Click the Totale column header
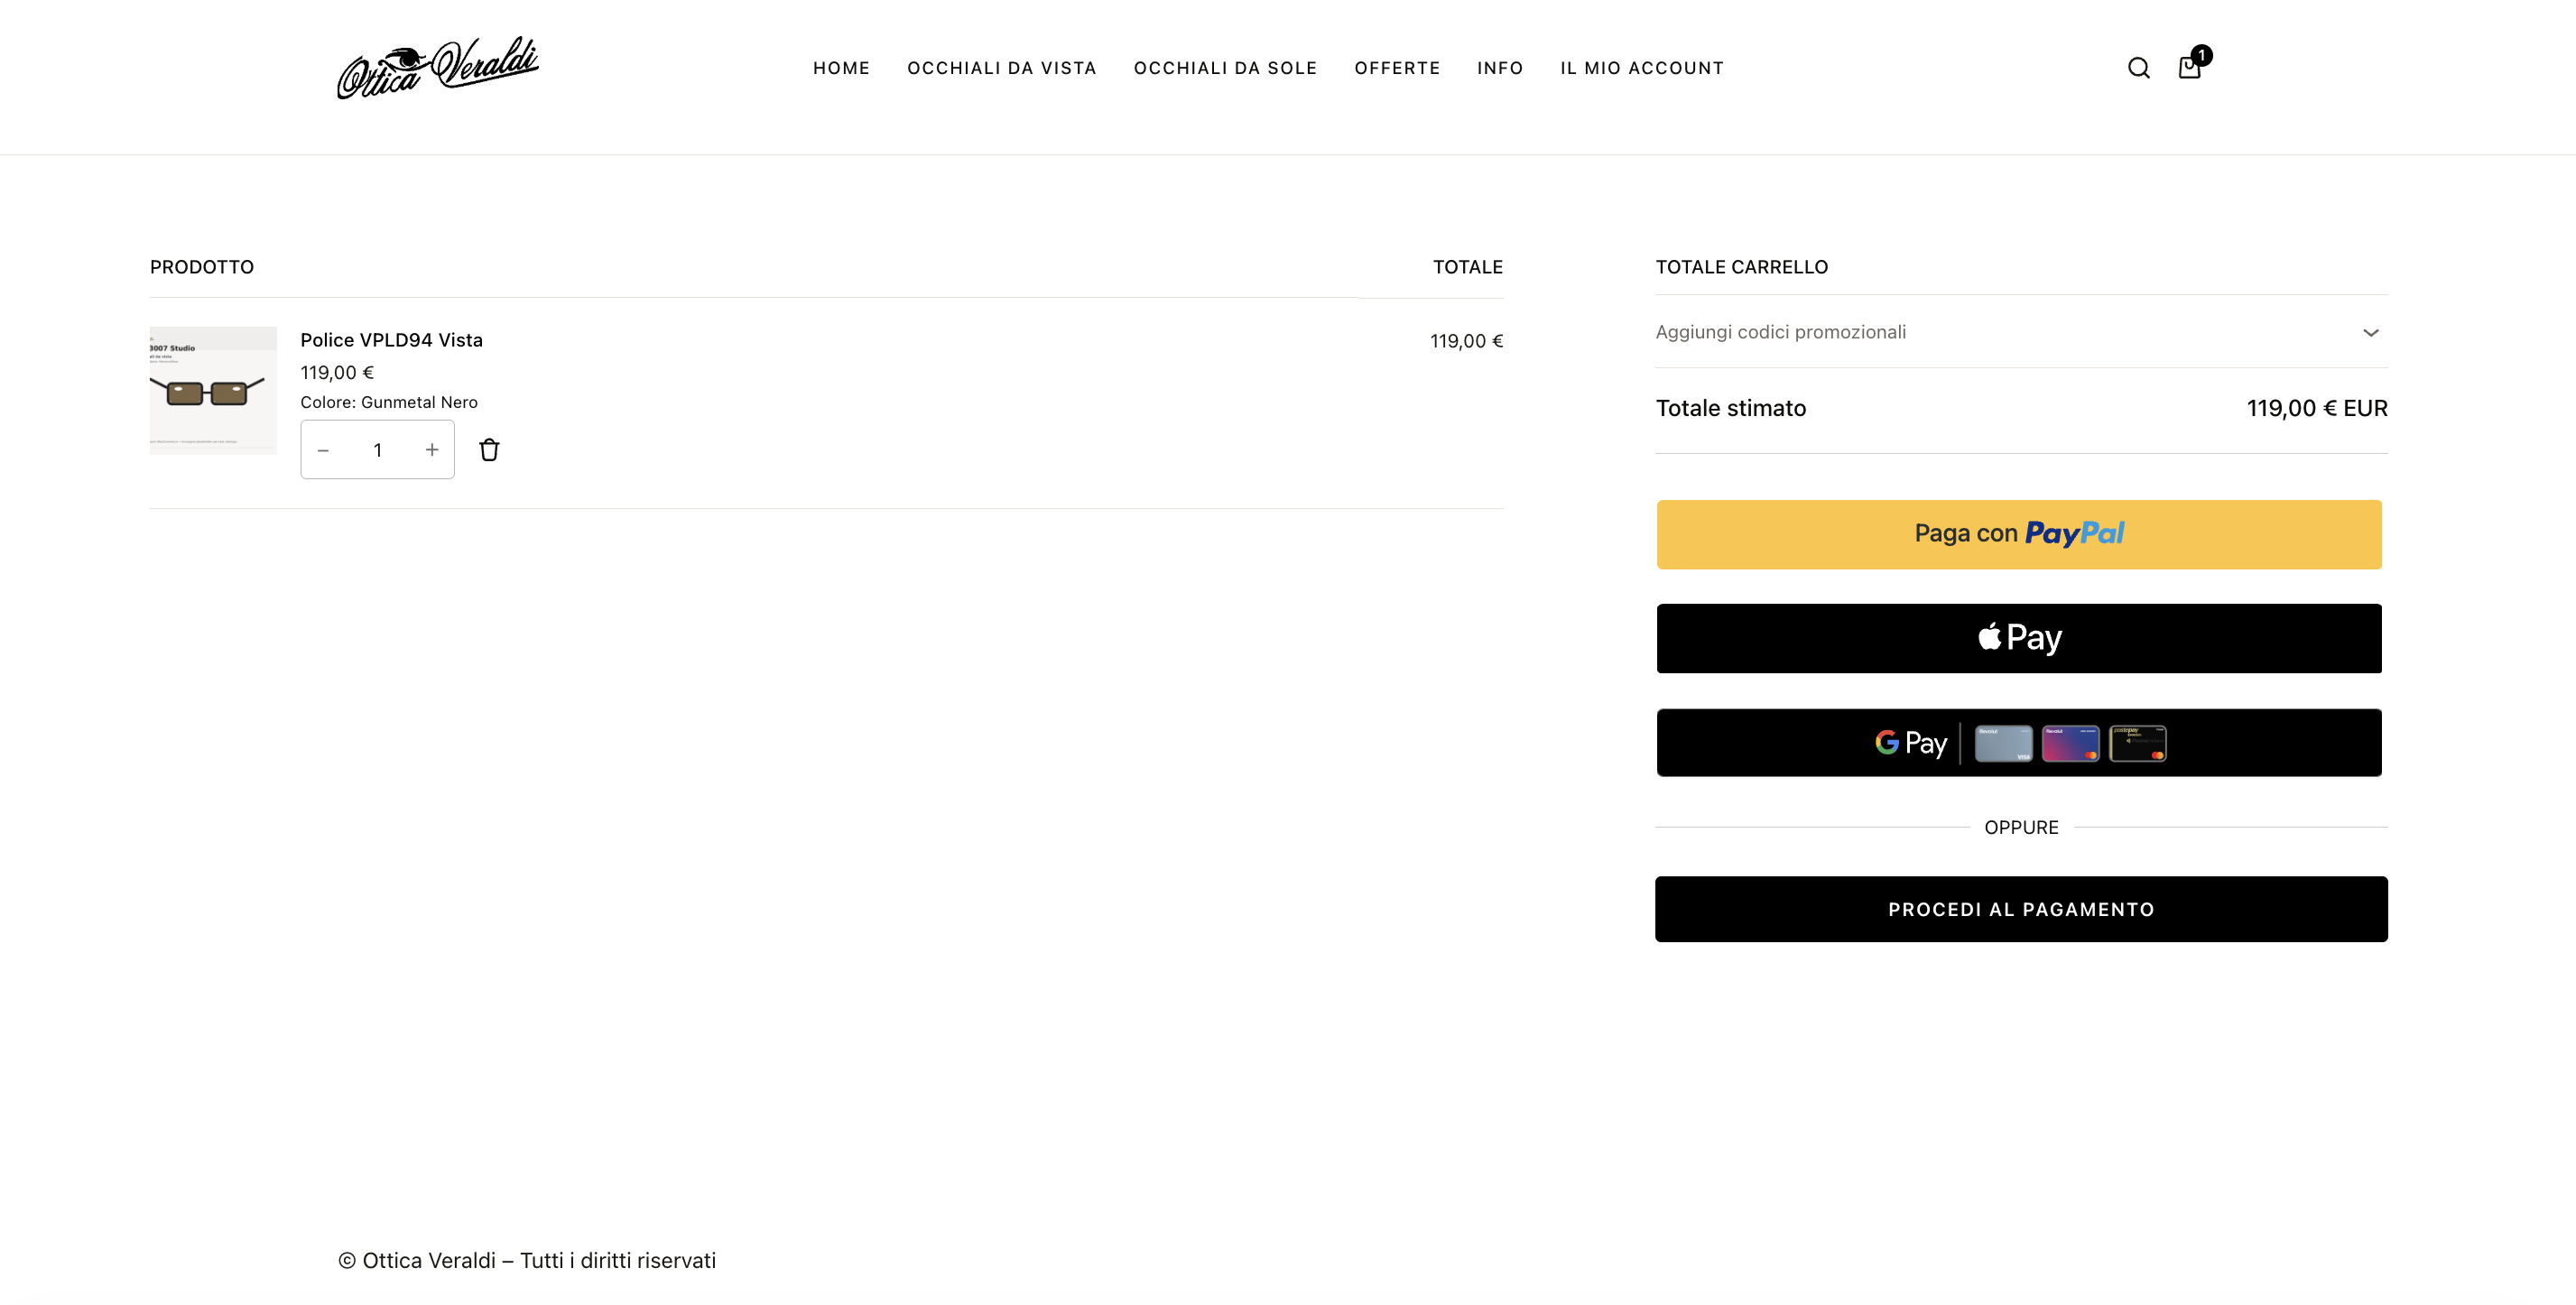 [1467, 267]
